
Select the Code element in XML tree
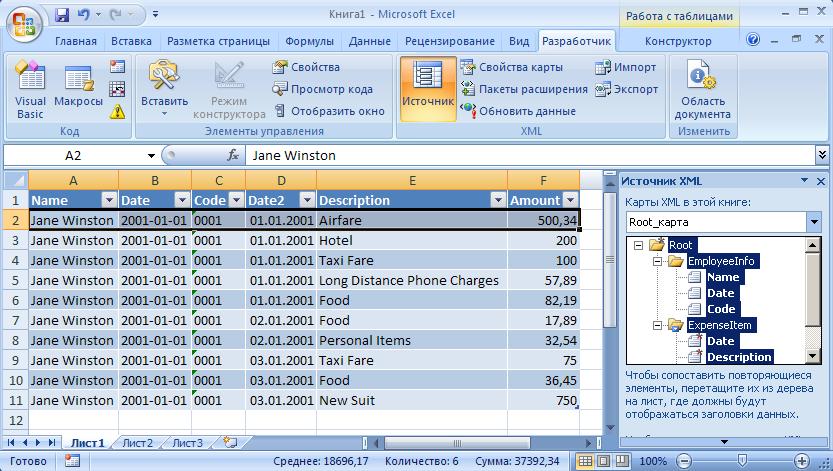coord(721,309)
